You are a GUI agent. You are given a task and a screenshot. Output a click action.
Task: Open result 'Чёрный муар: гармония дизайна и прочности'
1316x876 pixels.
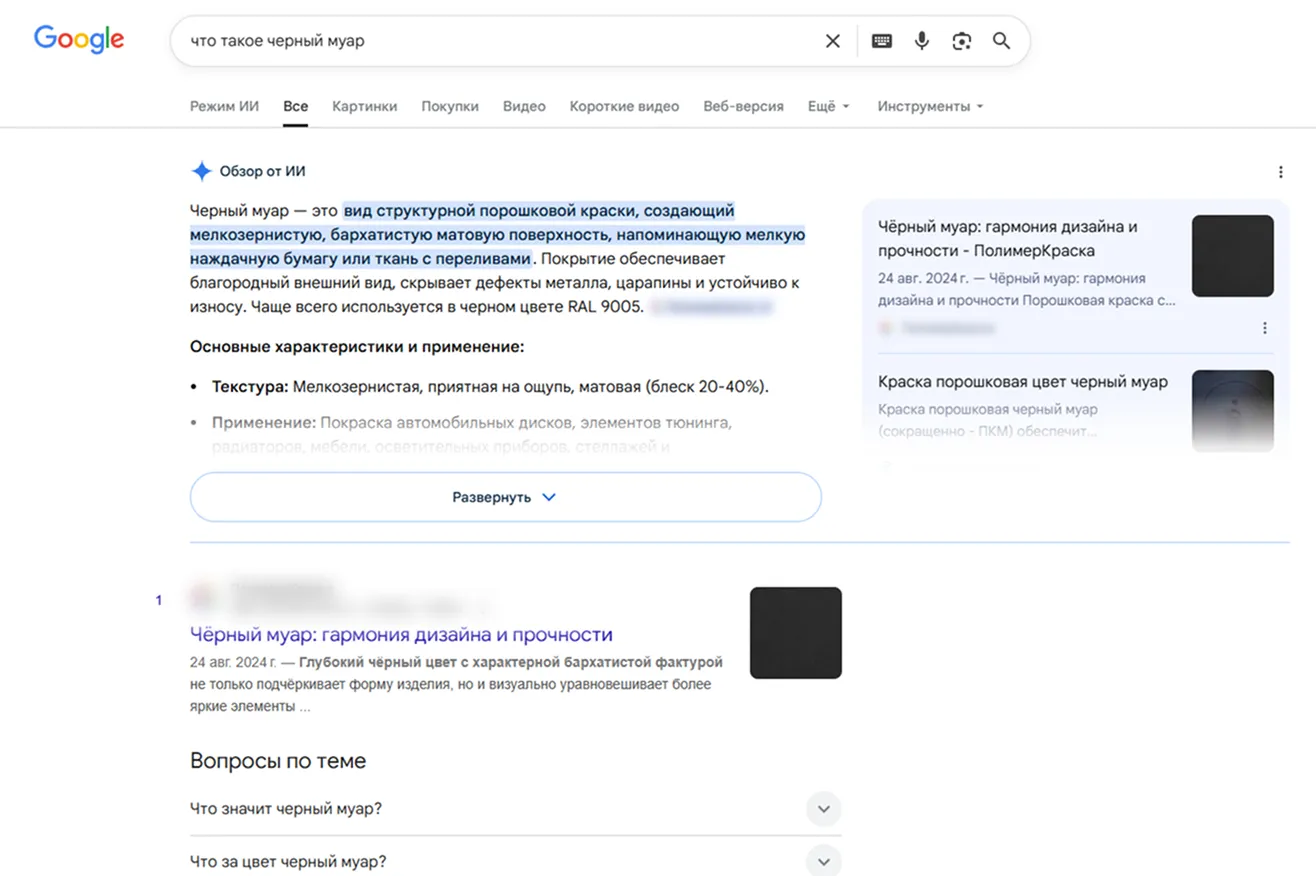click(401, 634)
